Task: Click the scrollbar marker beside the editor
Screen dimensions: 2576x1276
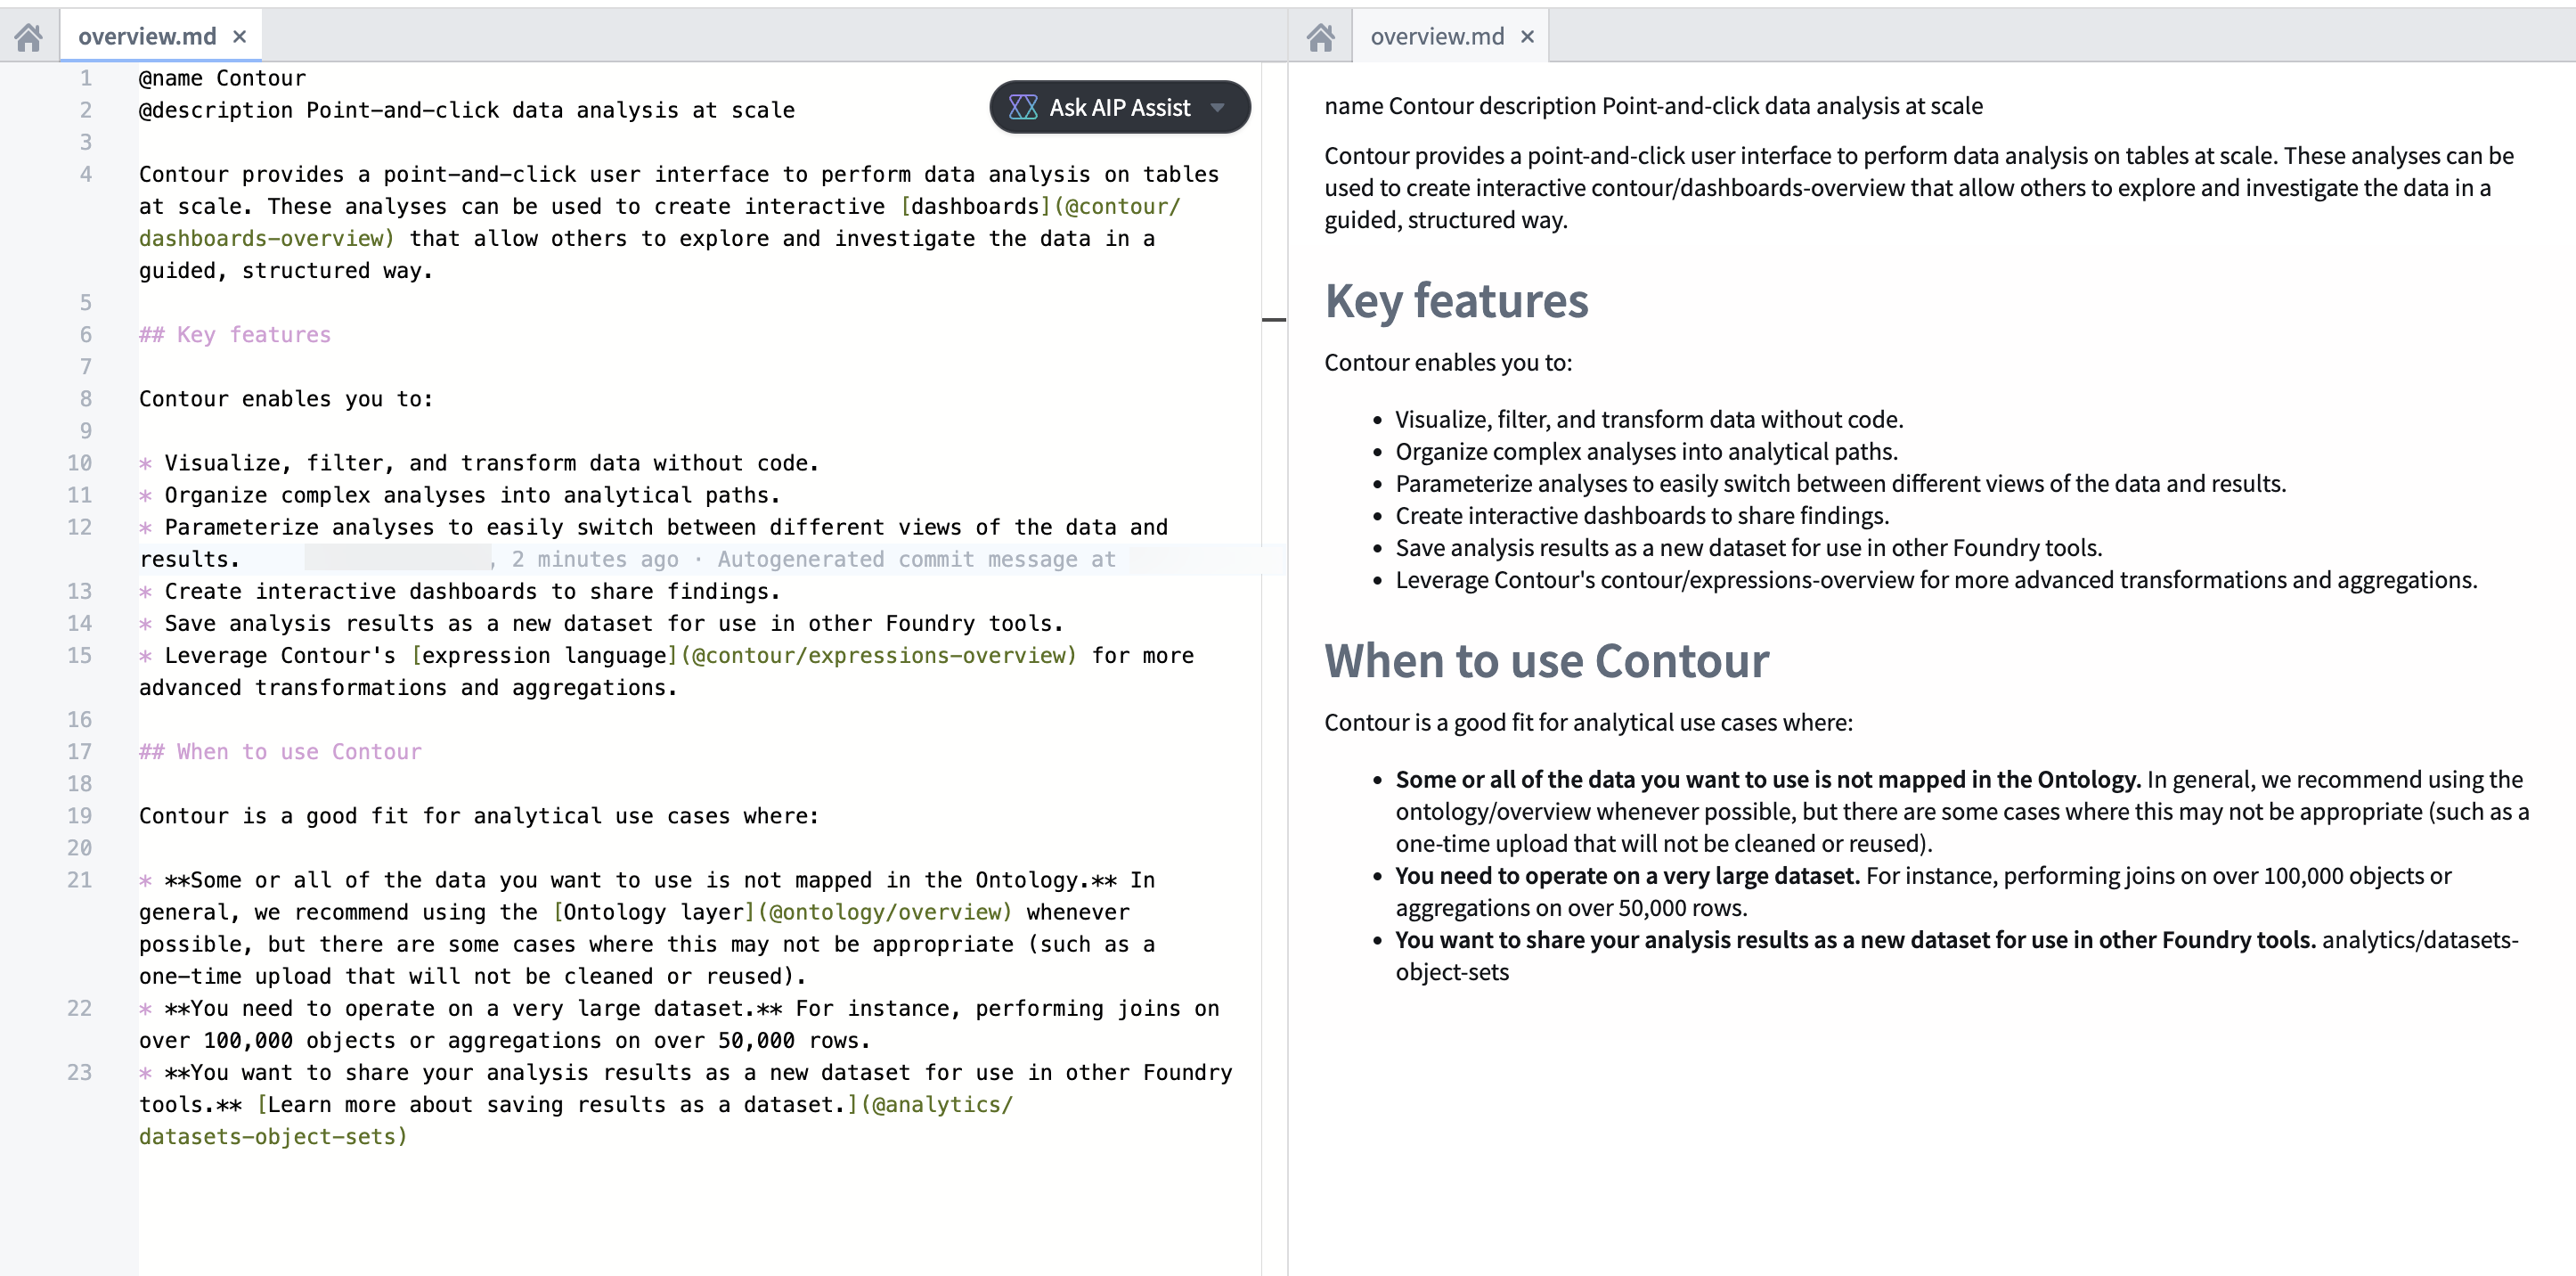Action: click(1274, 320)
